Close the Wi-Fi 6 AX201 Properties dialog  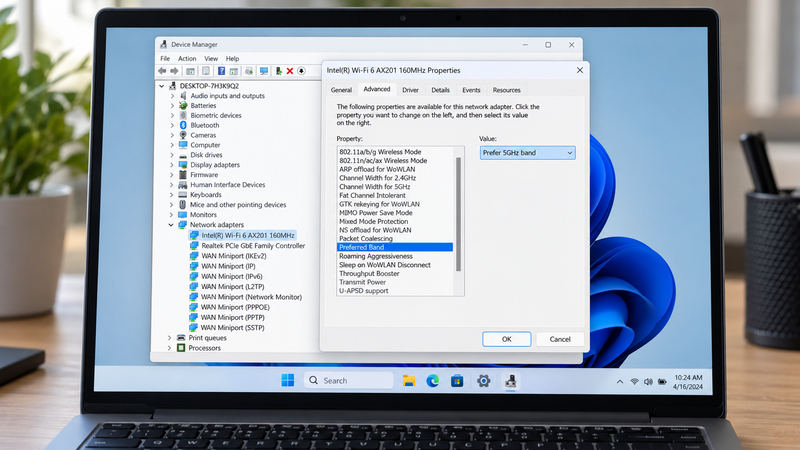point(580,70)
